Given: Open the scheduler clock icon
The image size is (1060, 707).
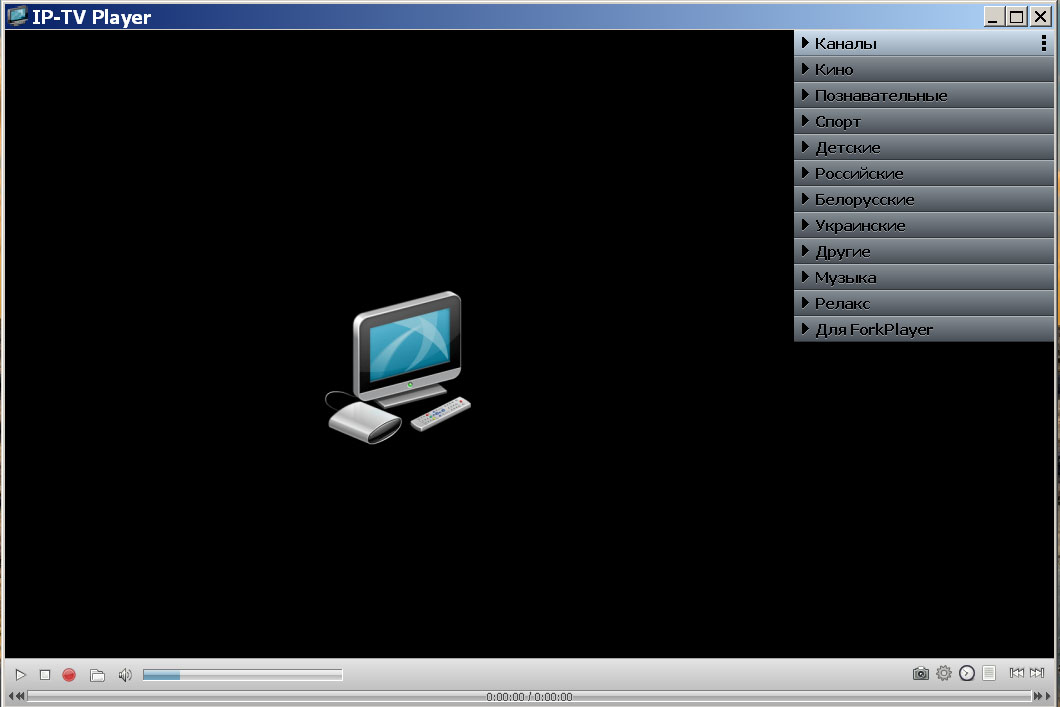Looking at the screenshot, I should 967,673.
